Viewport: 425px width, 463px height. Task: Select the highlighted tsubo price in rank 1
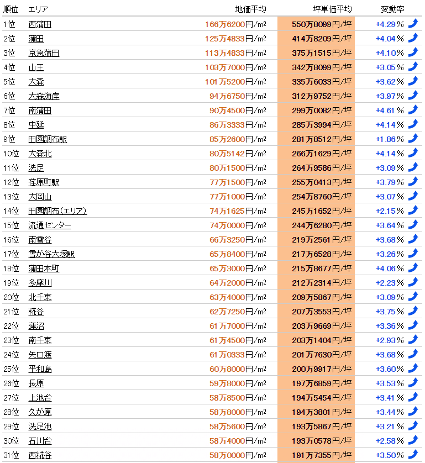pos(321,24)
